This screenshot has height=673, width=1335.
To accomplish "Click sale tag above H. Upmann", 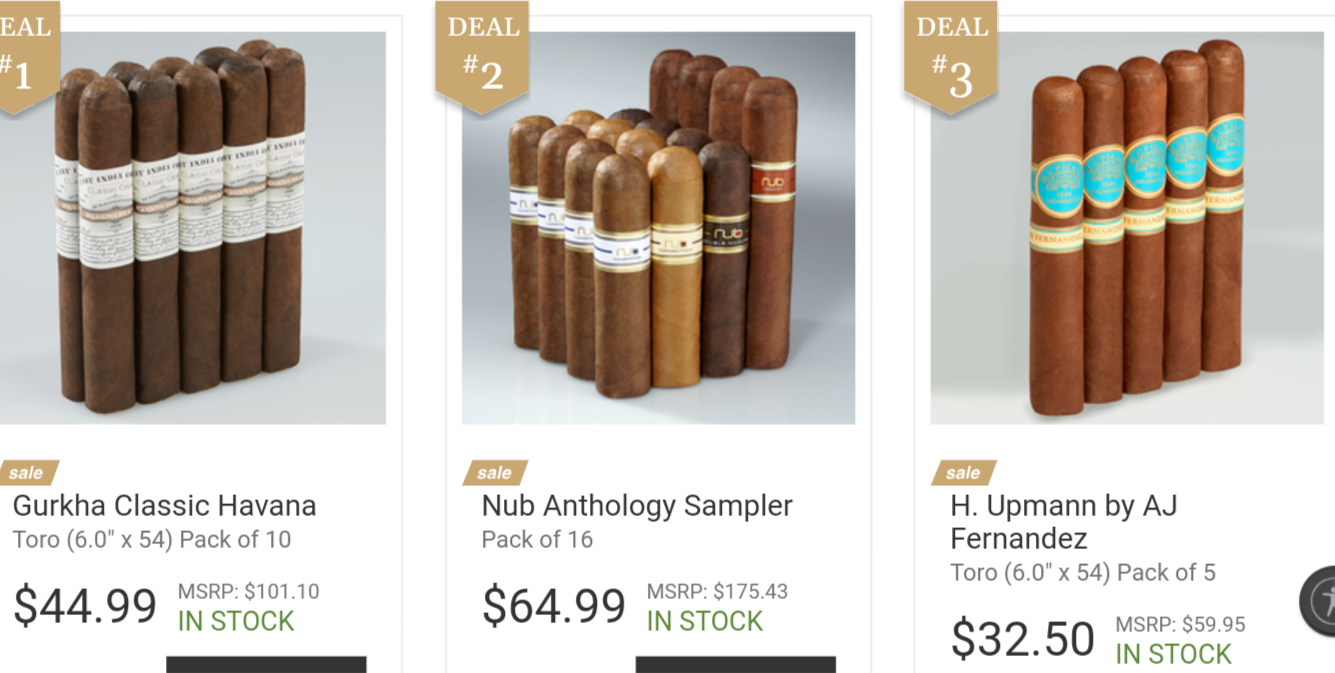I will (x=964, y=472).
